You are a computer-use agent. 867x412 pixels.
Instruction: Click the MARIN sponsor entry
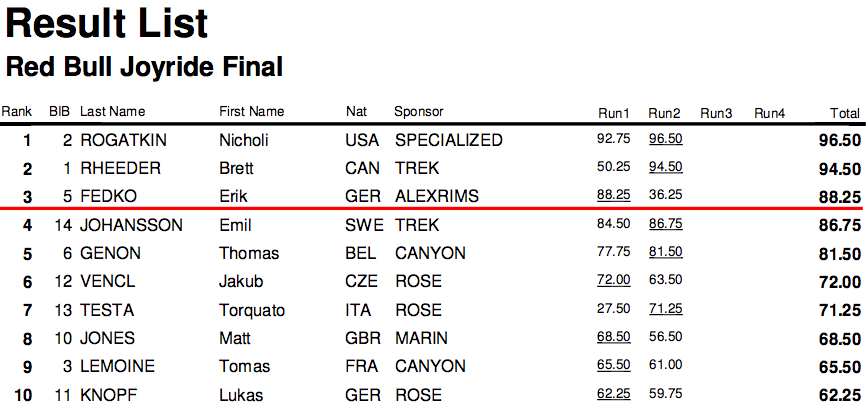coord(420,338)
